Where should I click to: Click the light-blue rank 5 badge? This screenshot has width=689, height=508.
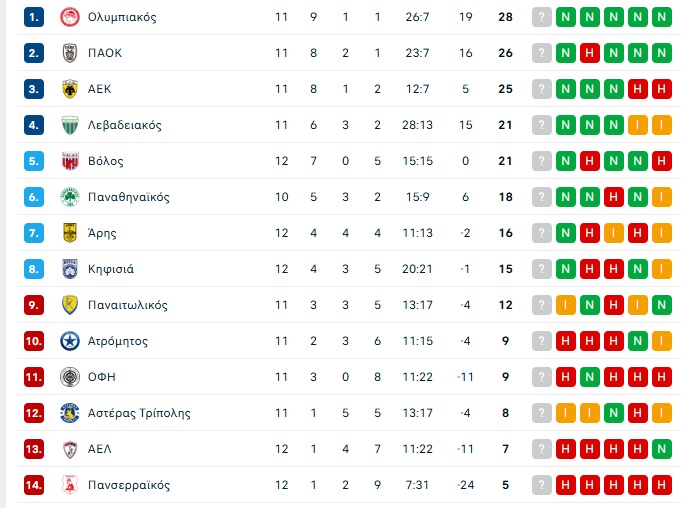click(x=35, y=161)
